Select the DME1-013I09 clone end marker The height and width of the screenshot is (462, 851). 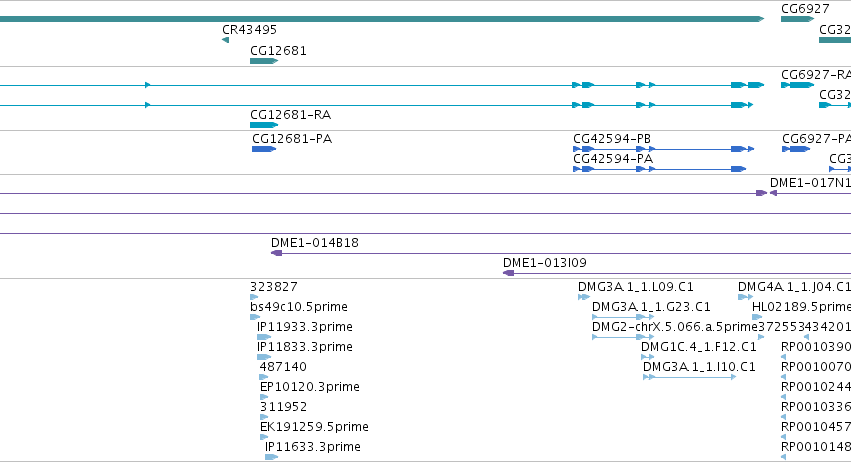(509, 273)
